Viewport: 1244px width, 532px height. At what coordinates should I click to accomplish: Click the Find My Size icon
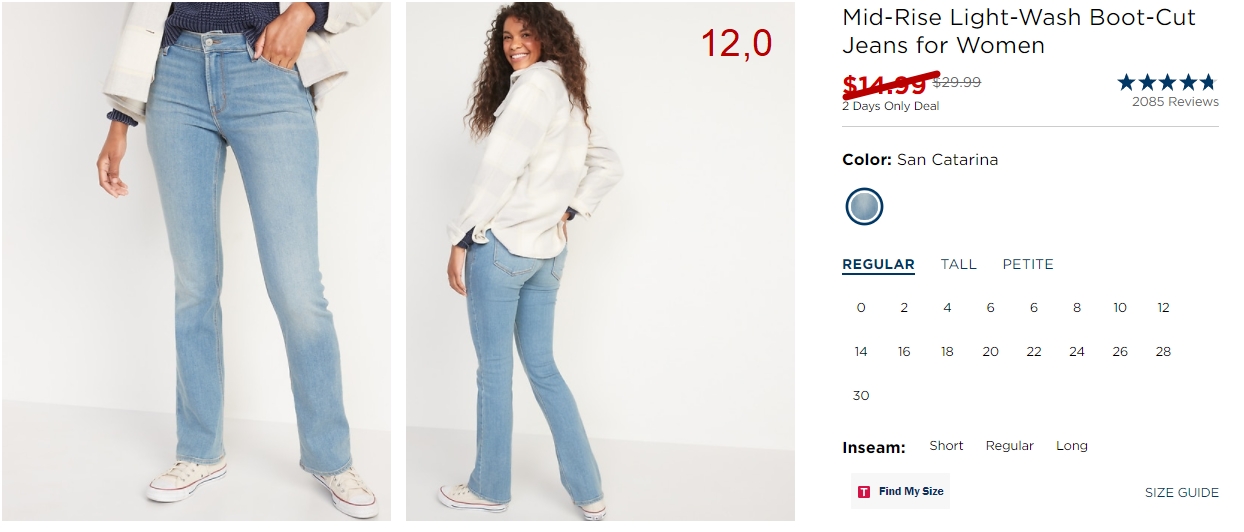point(864,492)
